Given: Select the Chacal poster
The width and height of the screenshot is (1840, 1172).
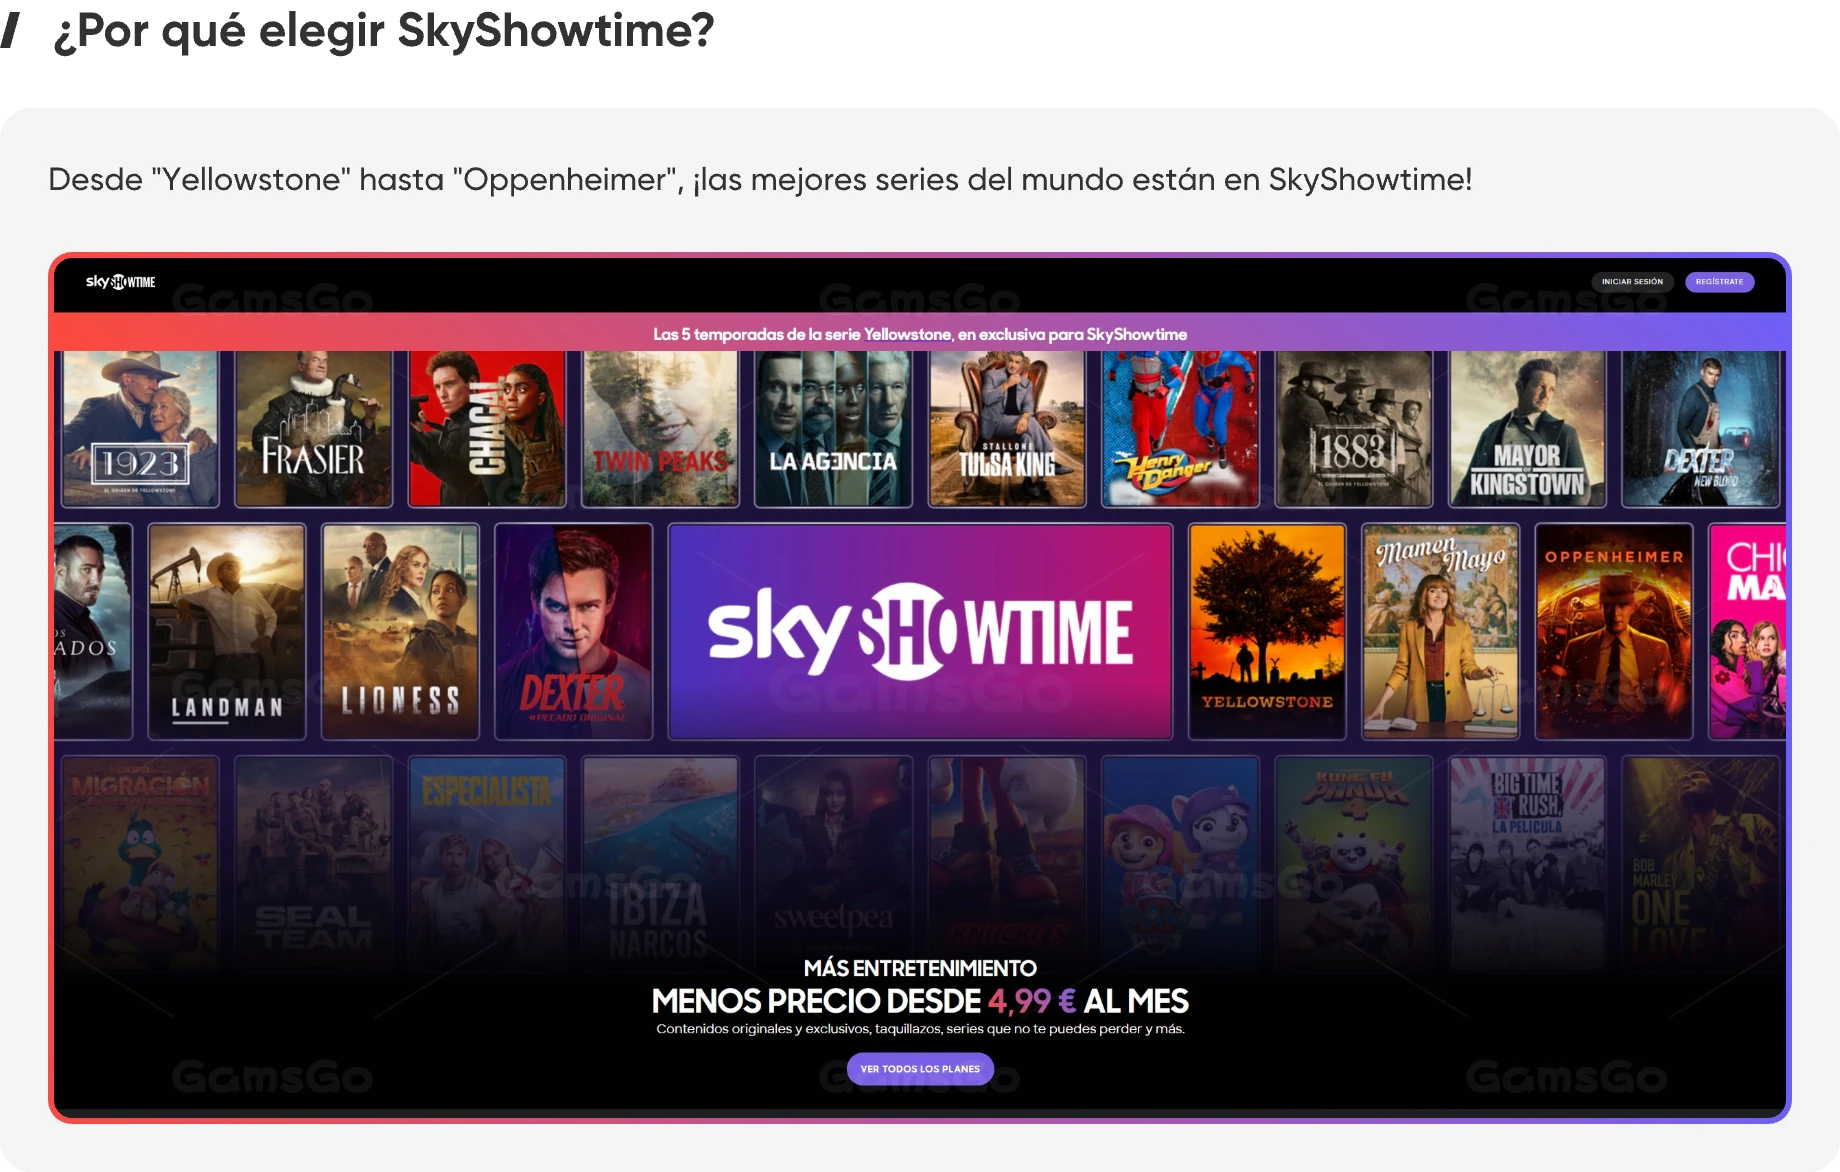Looking at the screenshot, I should 487,428.
